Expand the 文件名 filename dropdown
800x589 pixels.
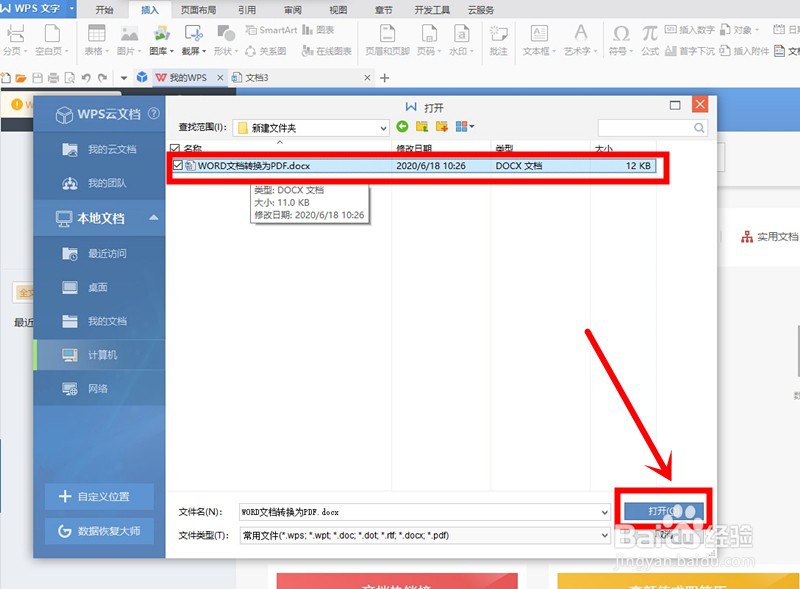[605, 512]
